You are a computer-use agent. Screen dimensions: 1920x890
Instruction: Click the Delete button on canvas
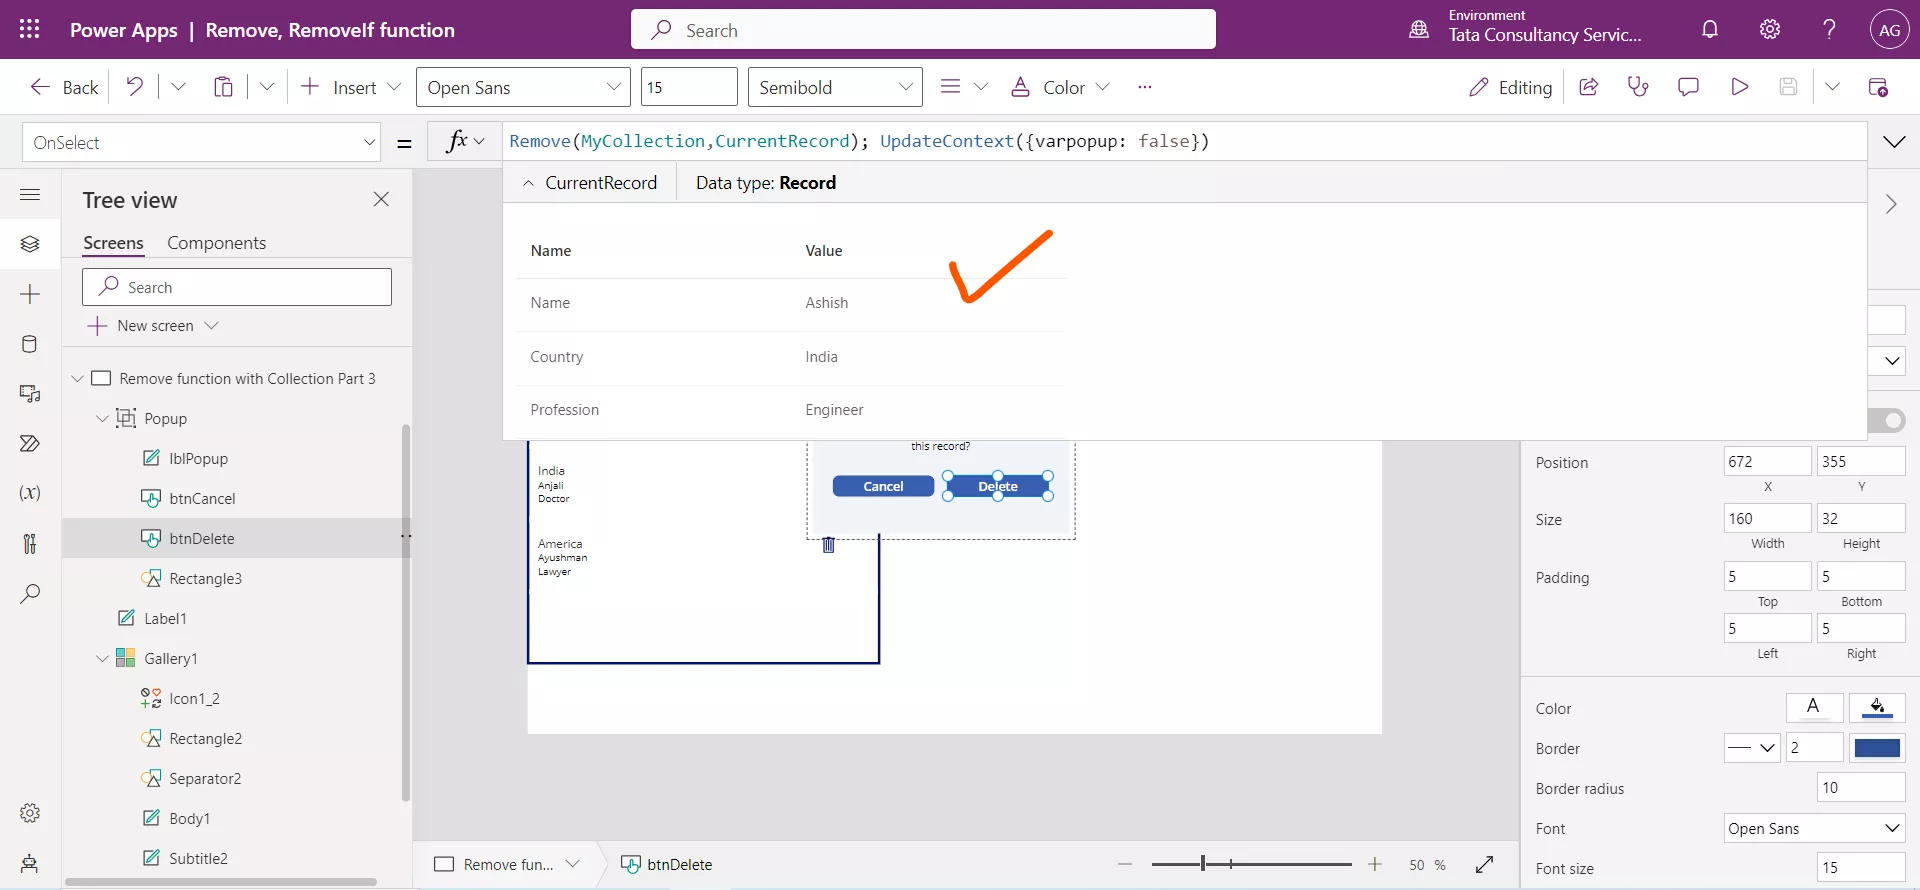point(998,486)
